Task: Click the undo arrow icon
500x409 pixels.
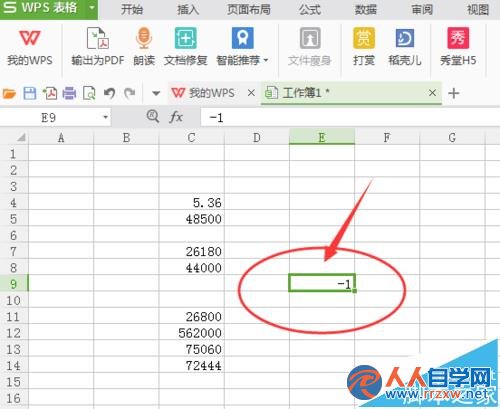Action: pos(109,93)
